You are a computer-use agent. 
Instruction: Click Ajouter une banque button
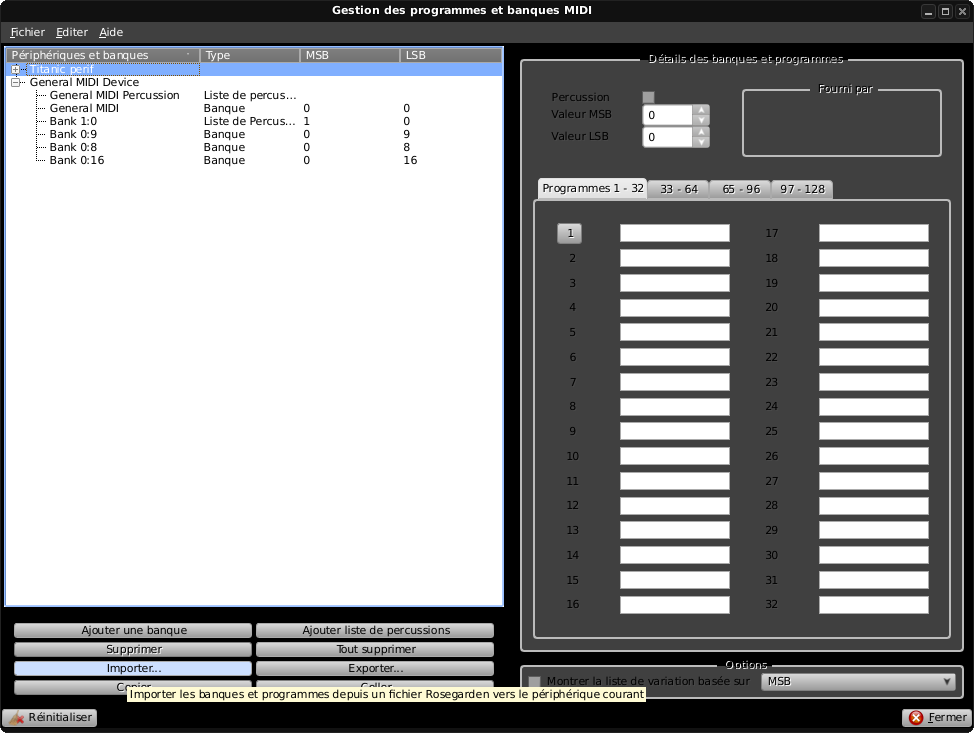[133, 630]
